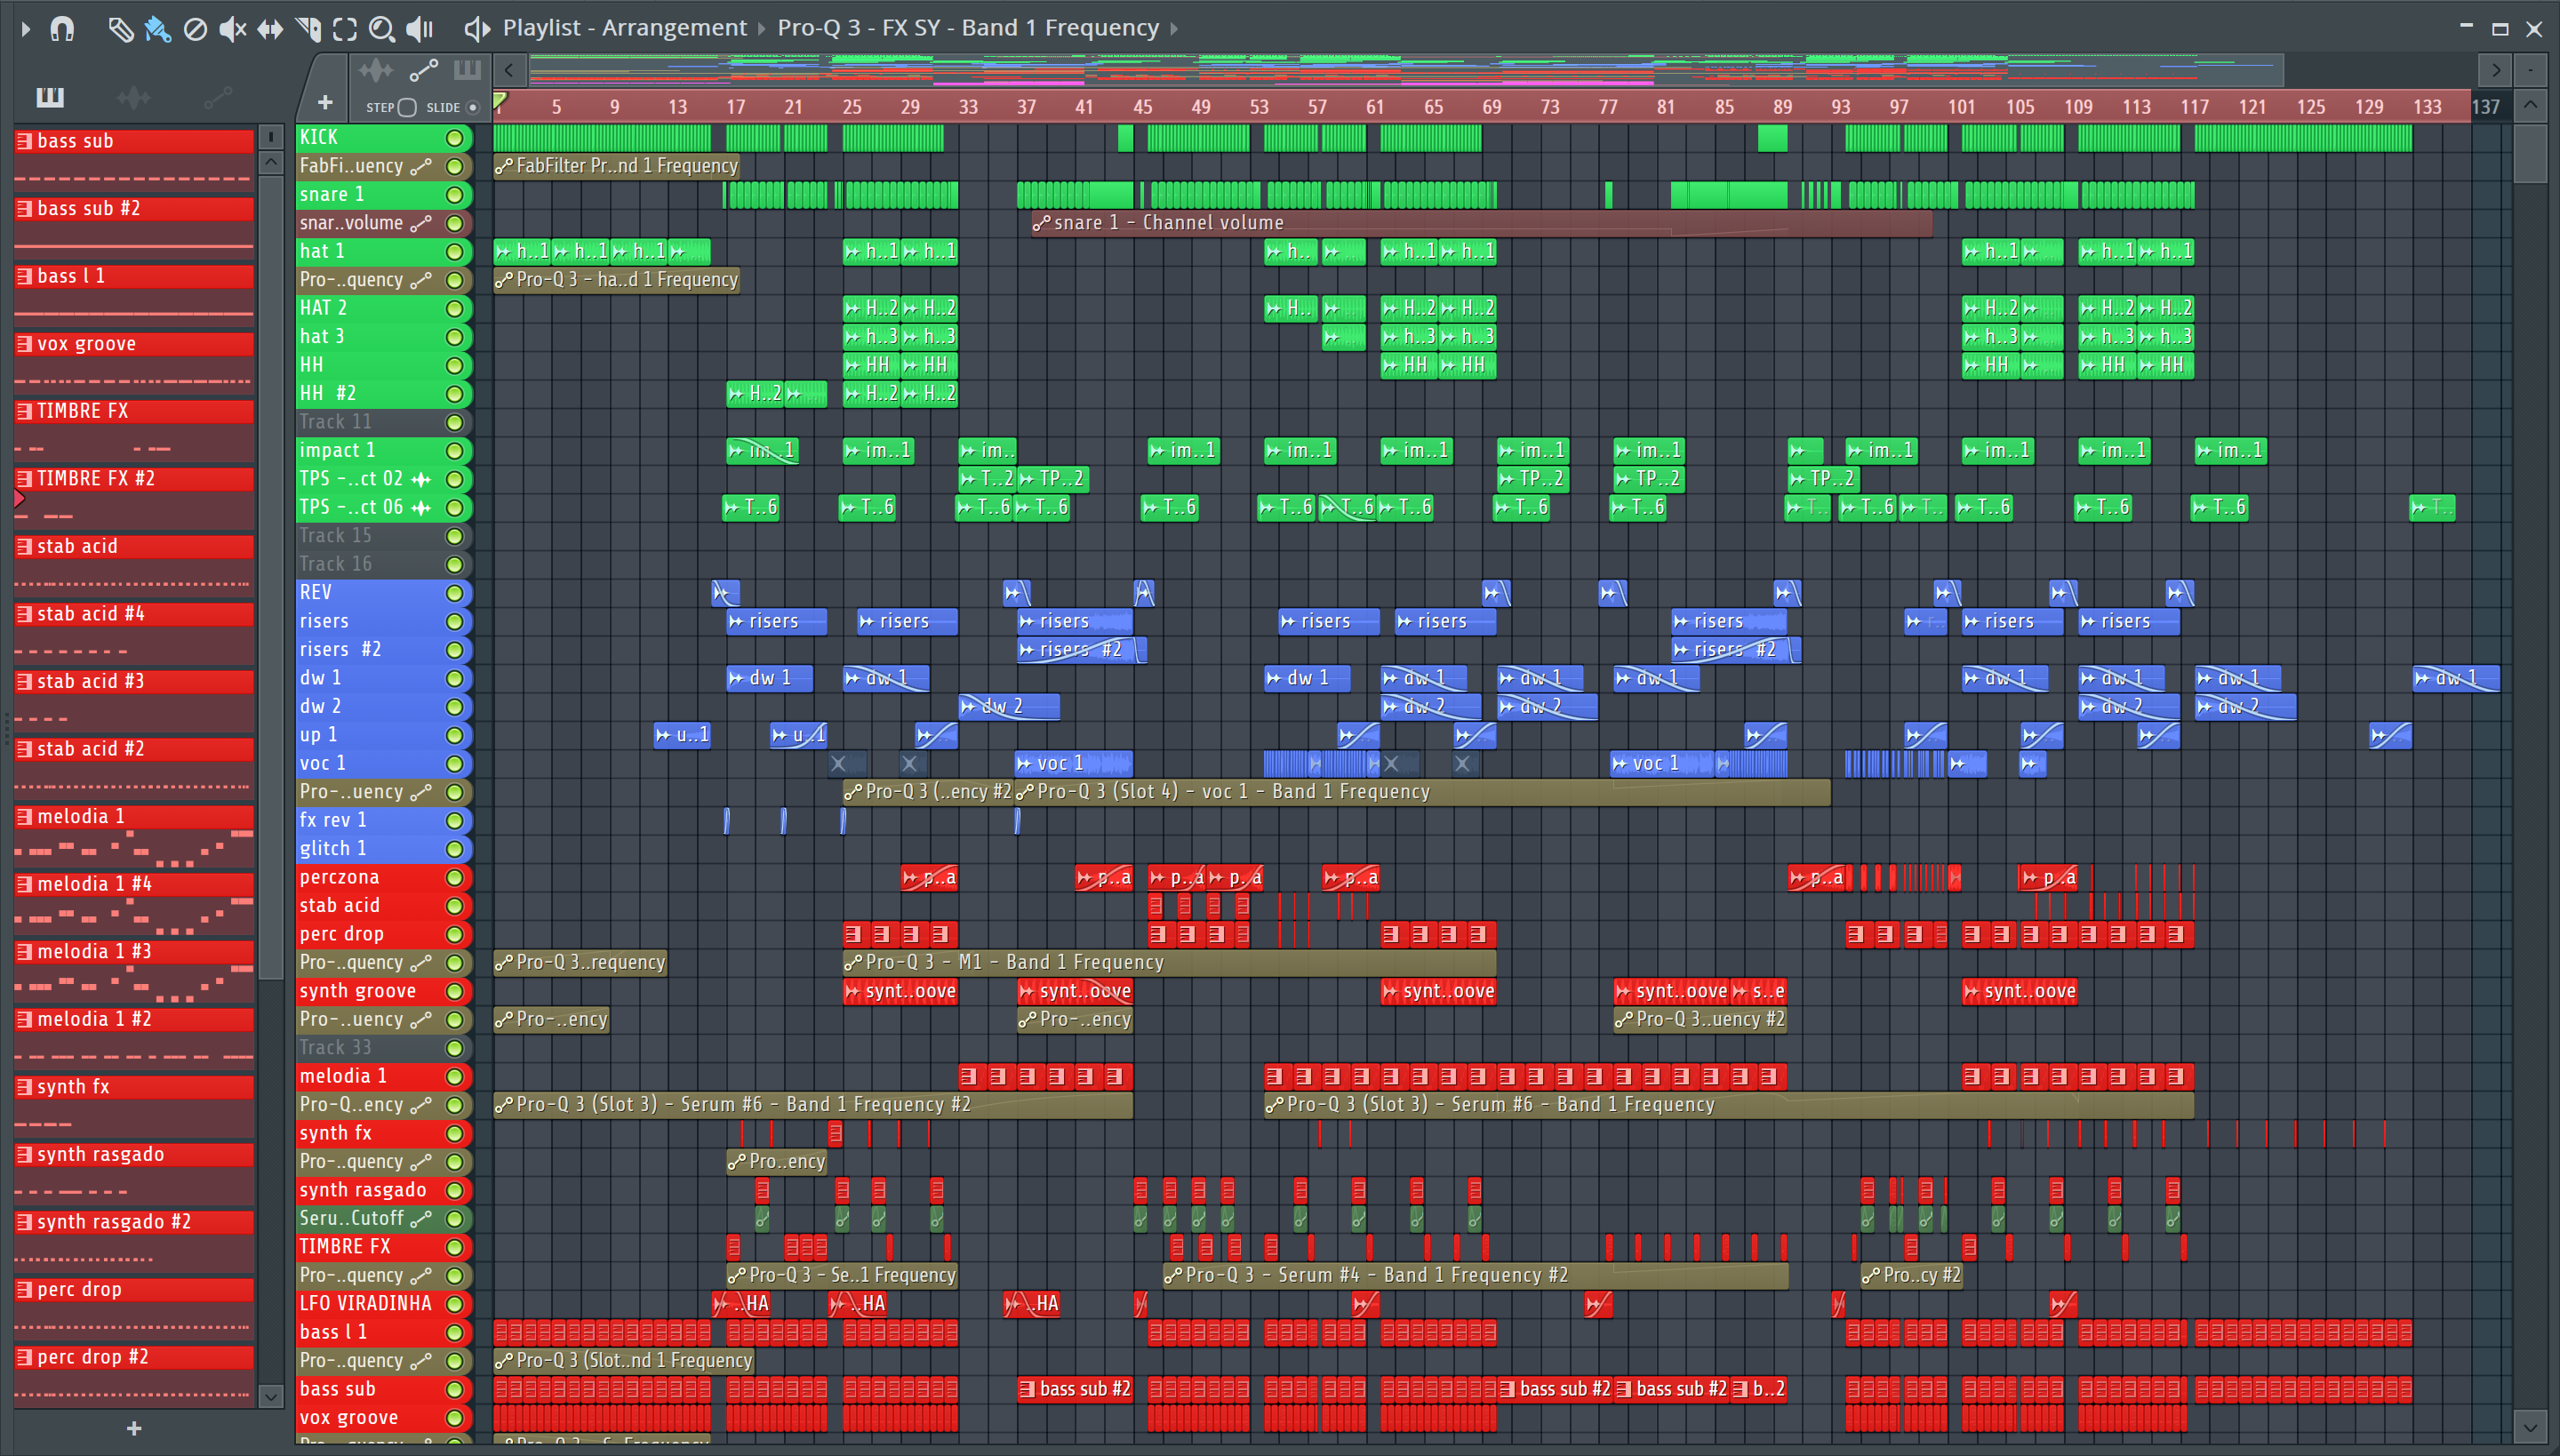Click piano-keys icon next to overview scroll arrow

467,70
